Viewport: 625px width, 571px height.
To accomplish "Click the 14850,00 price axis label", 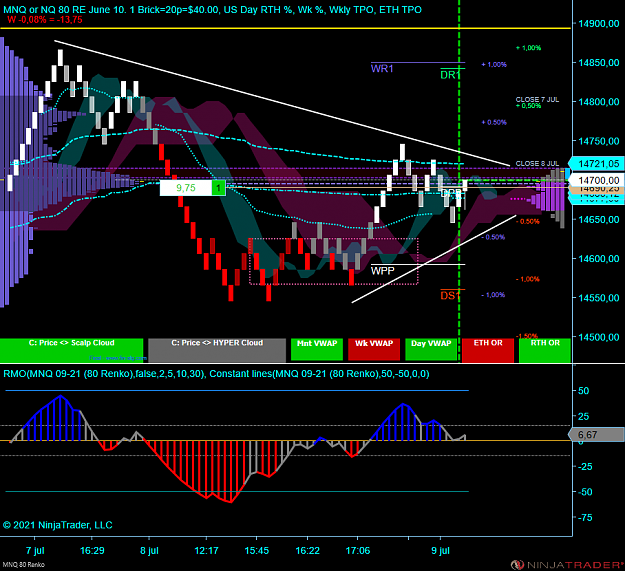I will tap(599, 63).
